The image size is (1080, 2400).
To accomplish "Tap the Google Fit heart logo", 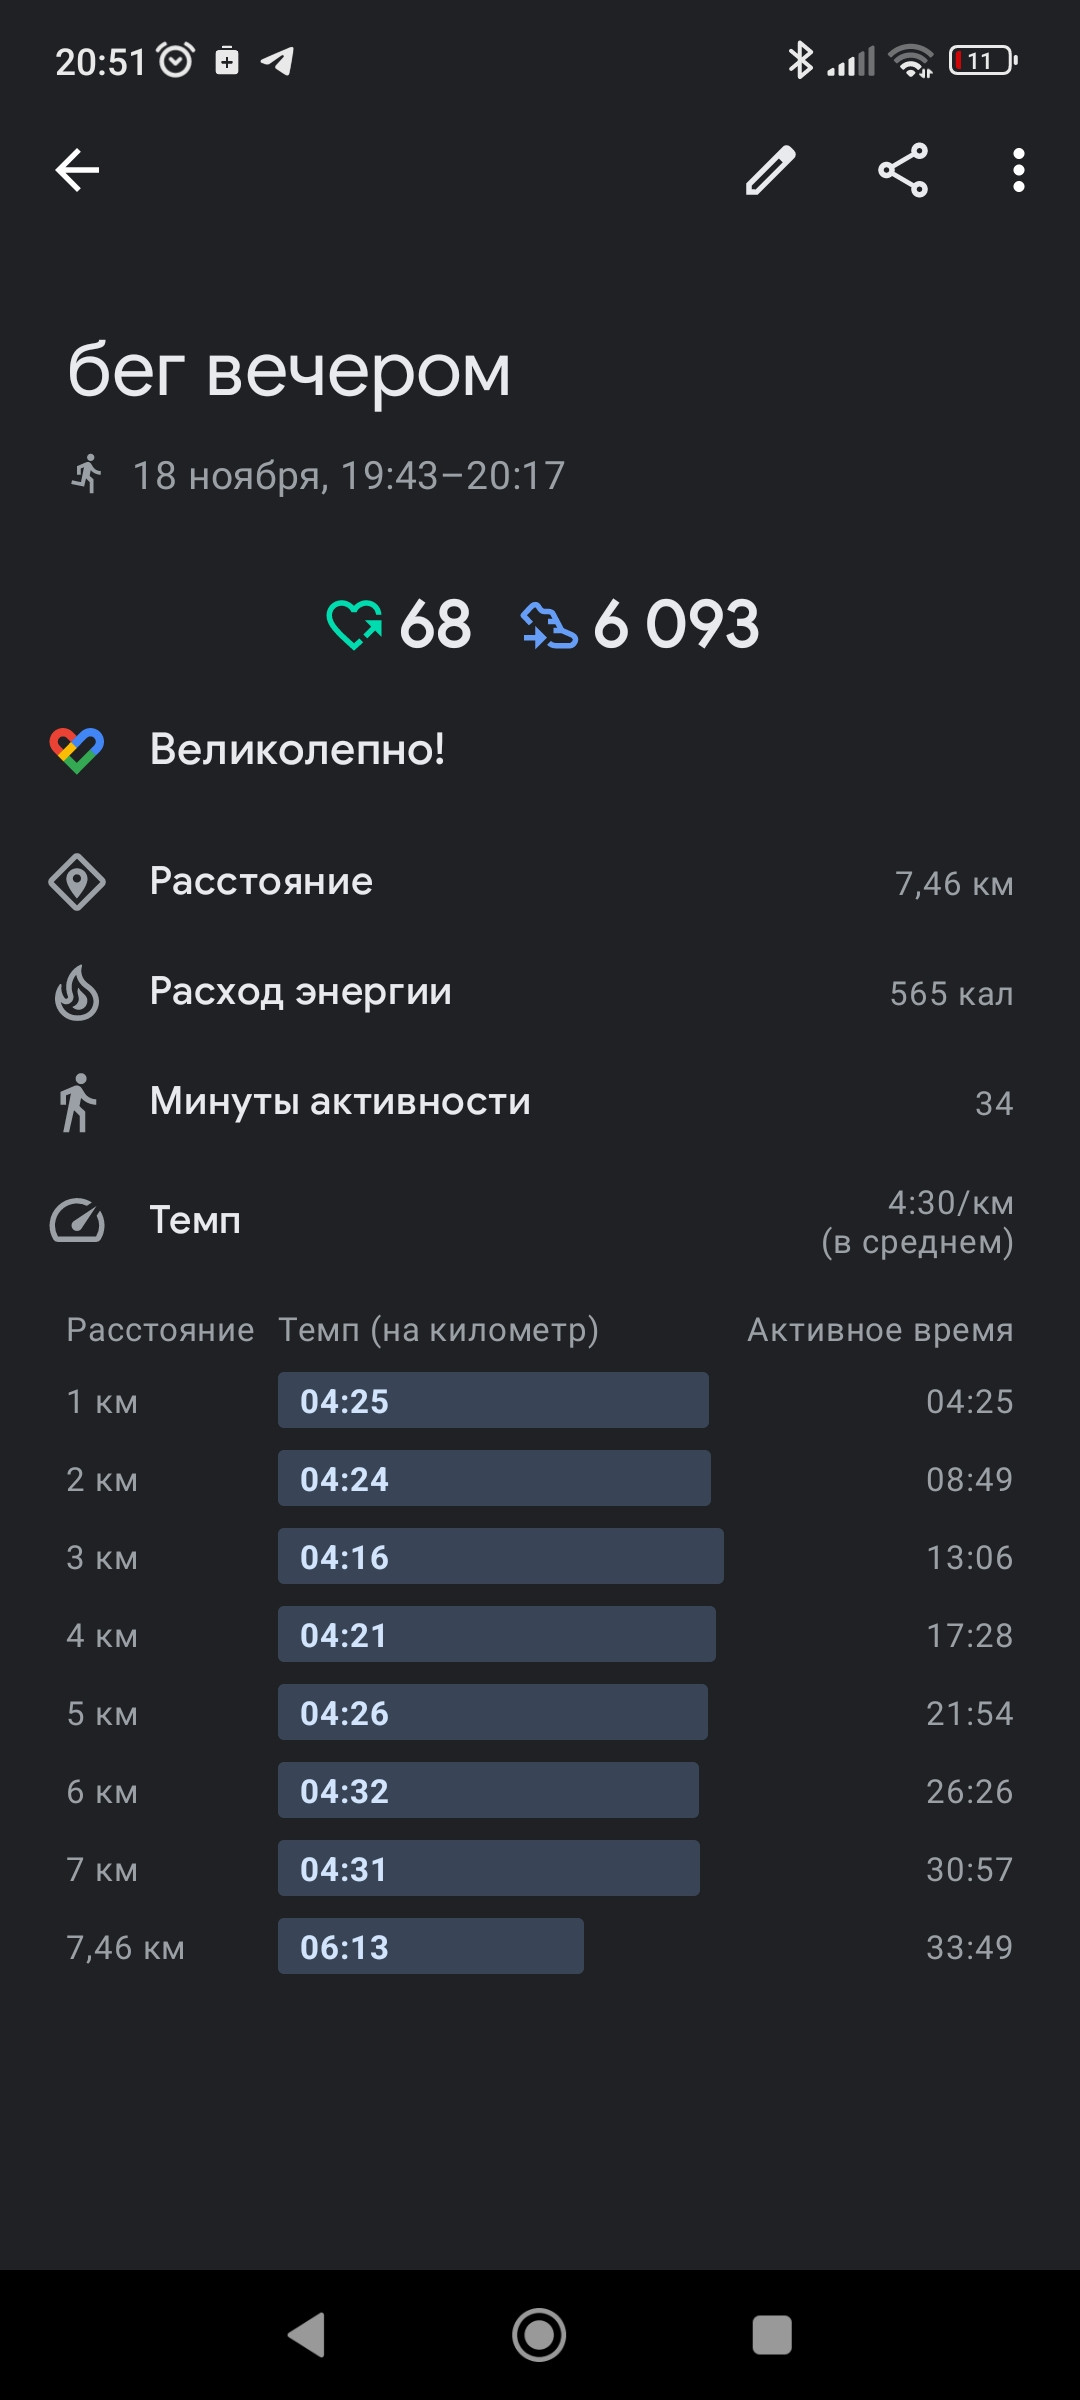I will 77,750.
